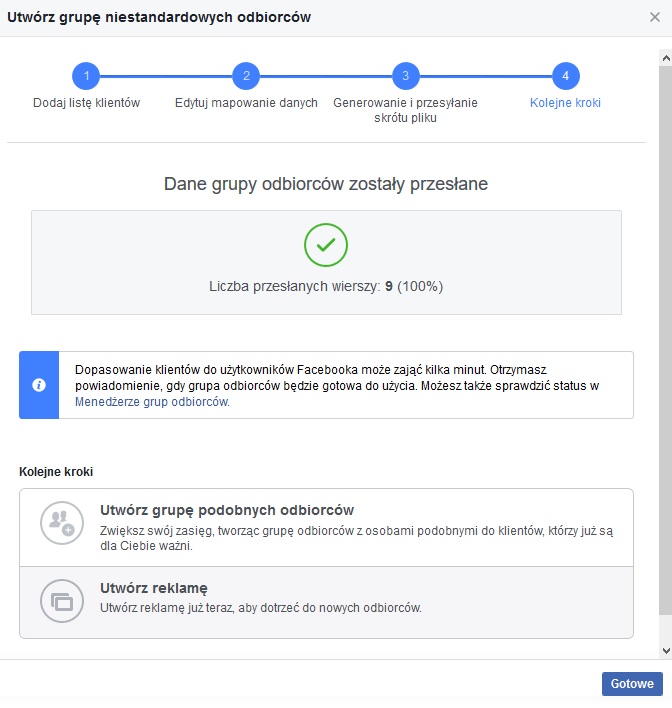The image size is (672, 708).
Task: Select 'Generowanie i przesyłanie skrótu pliku' step label
Action: [405, 110]
